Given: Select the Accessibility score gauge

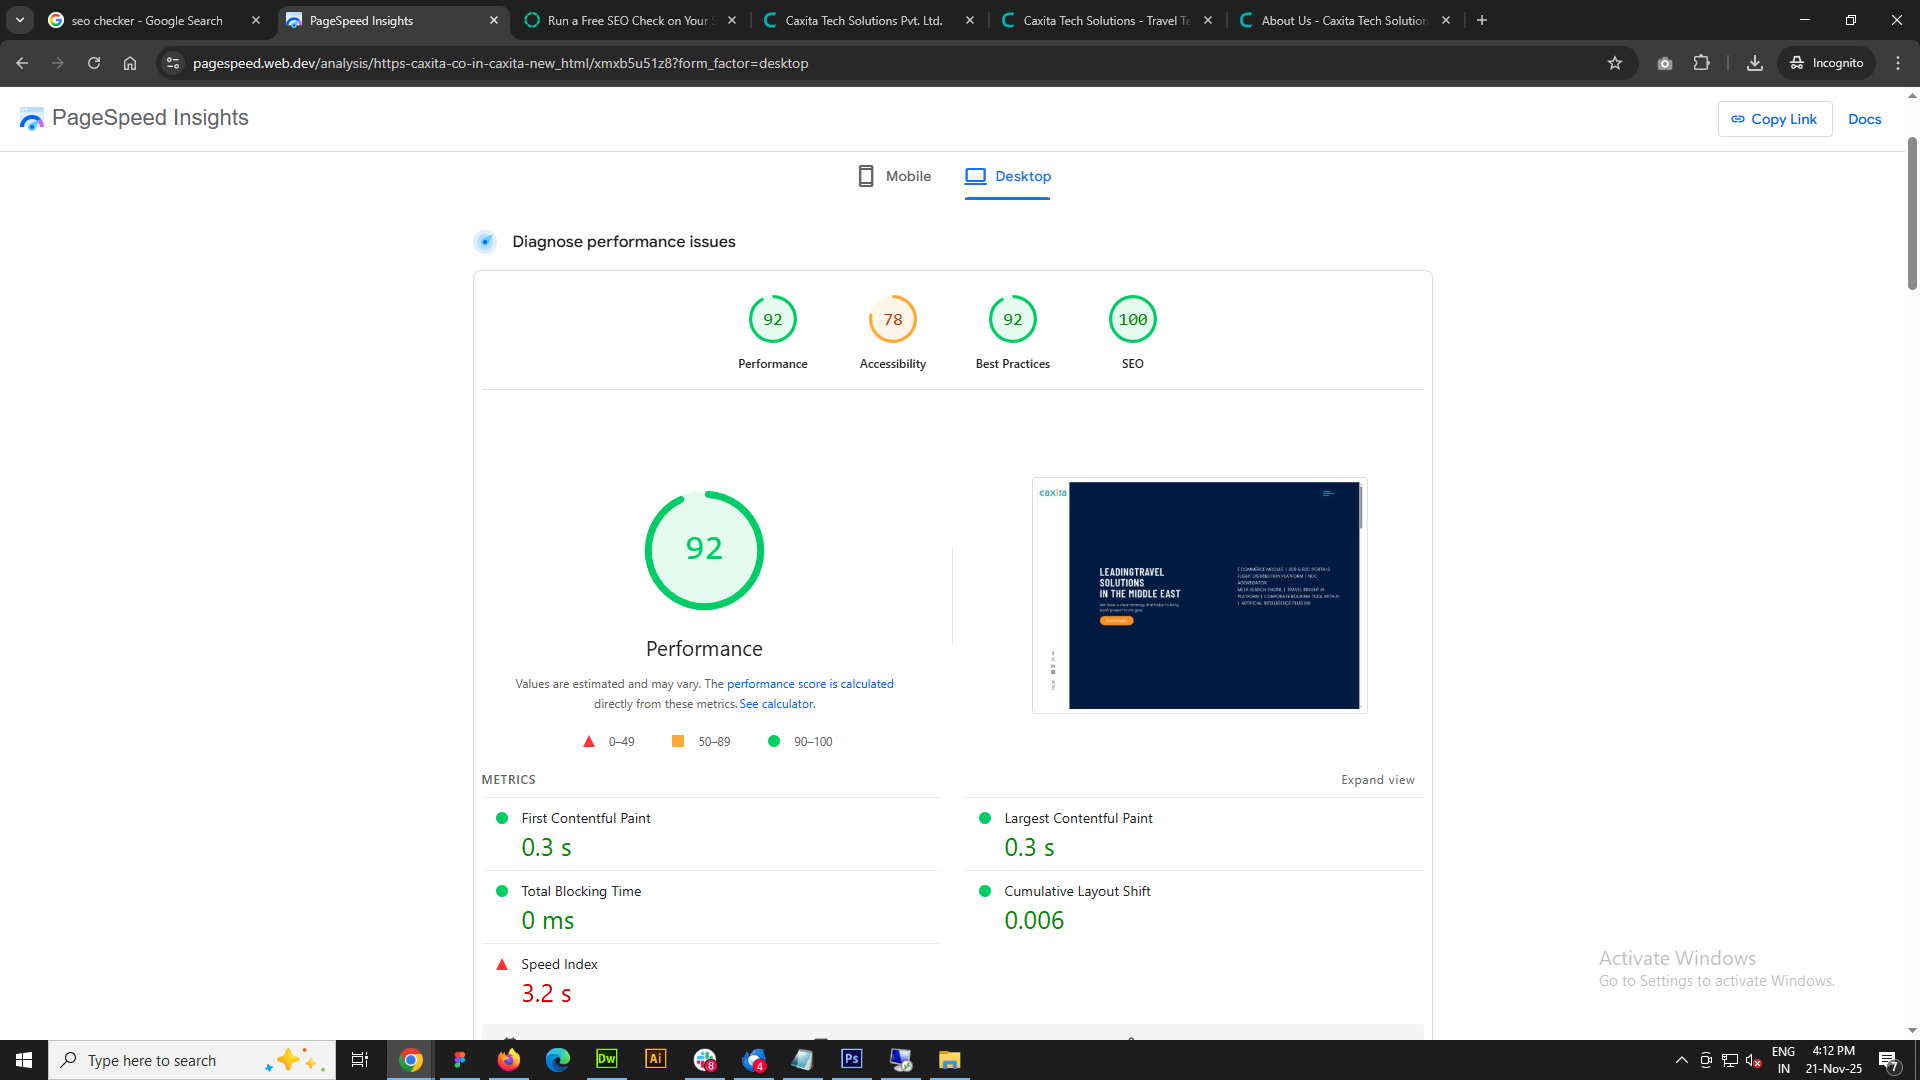Looking at the screenshot, I should click(x=892, y=320).
